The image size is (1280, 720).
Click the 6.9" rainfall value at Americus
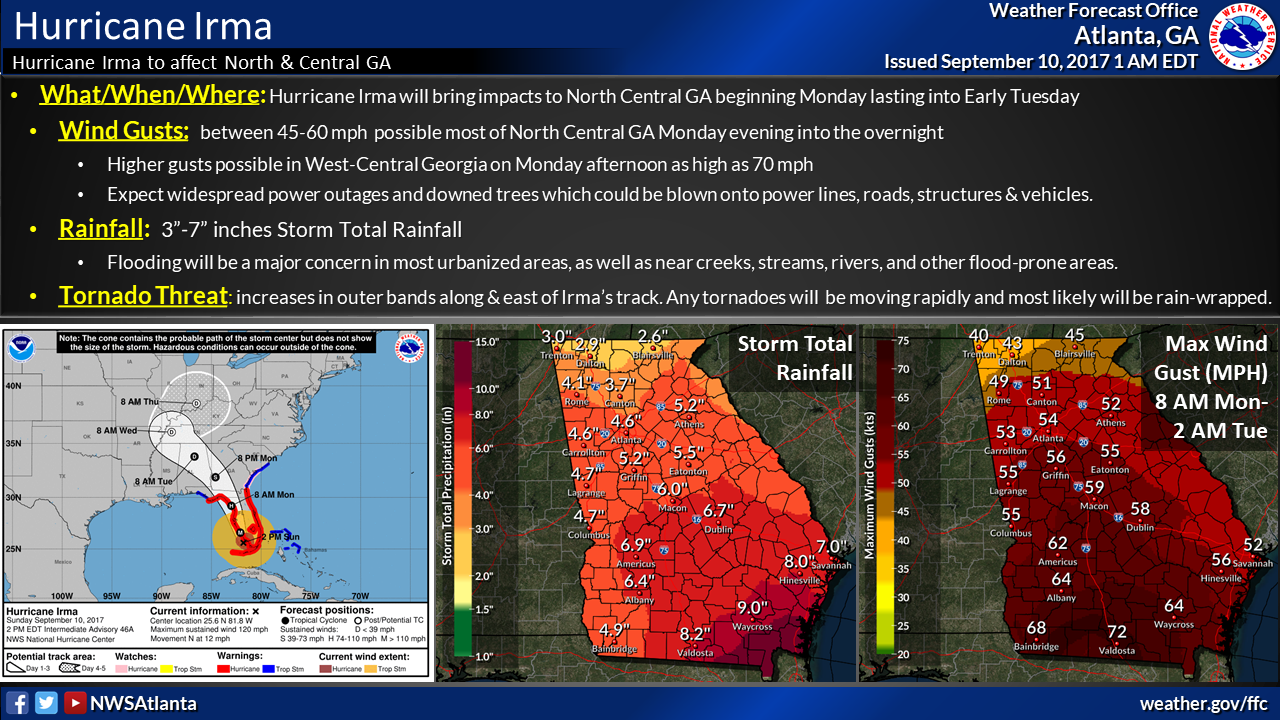(x=636, y=545)
